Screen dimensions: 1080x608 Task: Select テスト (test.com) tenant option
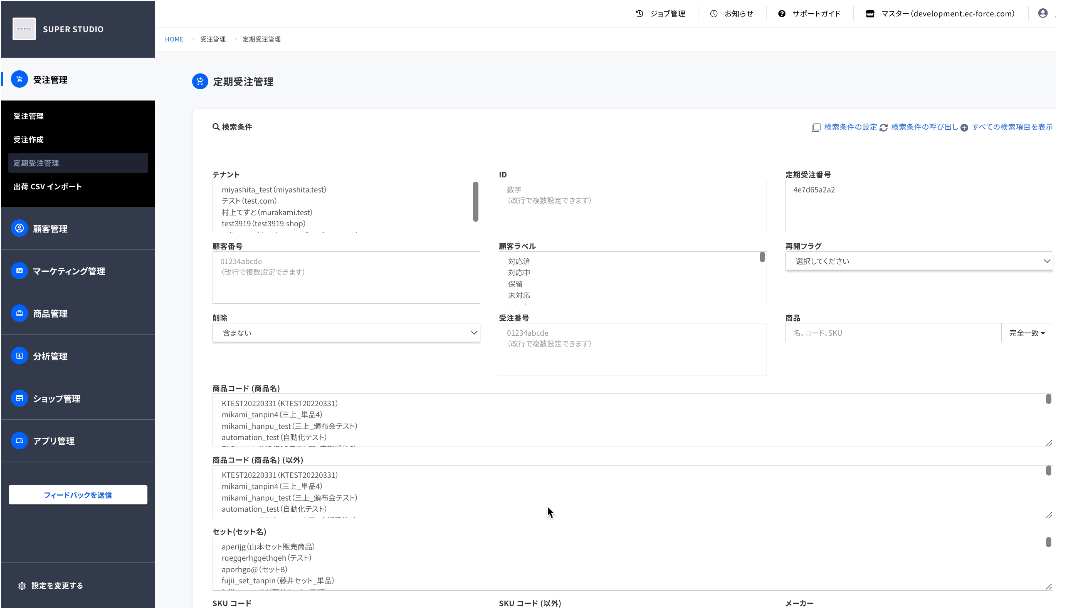point(249,201)
